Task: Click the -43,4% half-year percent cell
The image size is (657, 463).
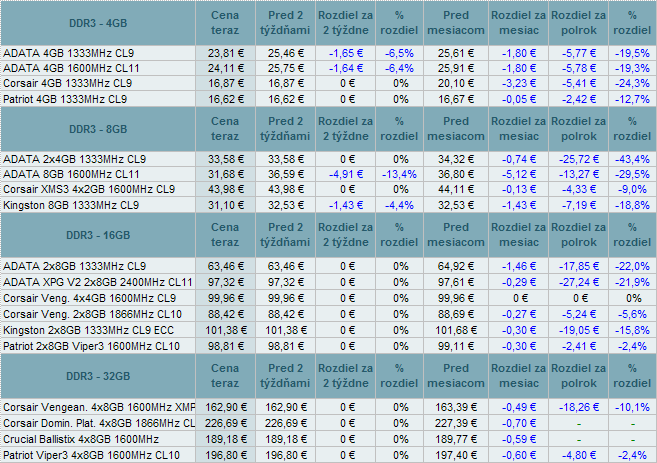Action: coord(632,159)
